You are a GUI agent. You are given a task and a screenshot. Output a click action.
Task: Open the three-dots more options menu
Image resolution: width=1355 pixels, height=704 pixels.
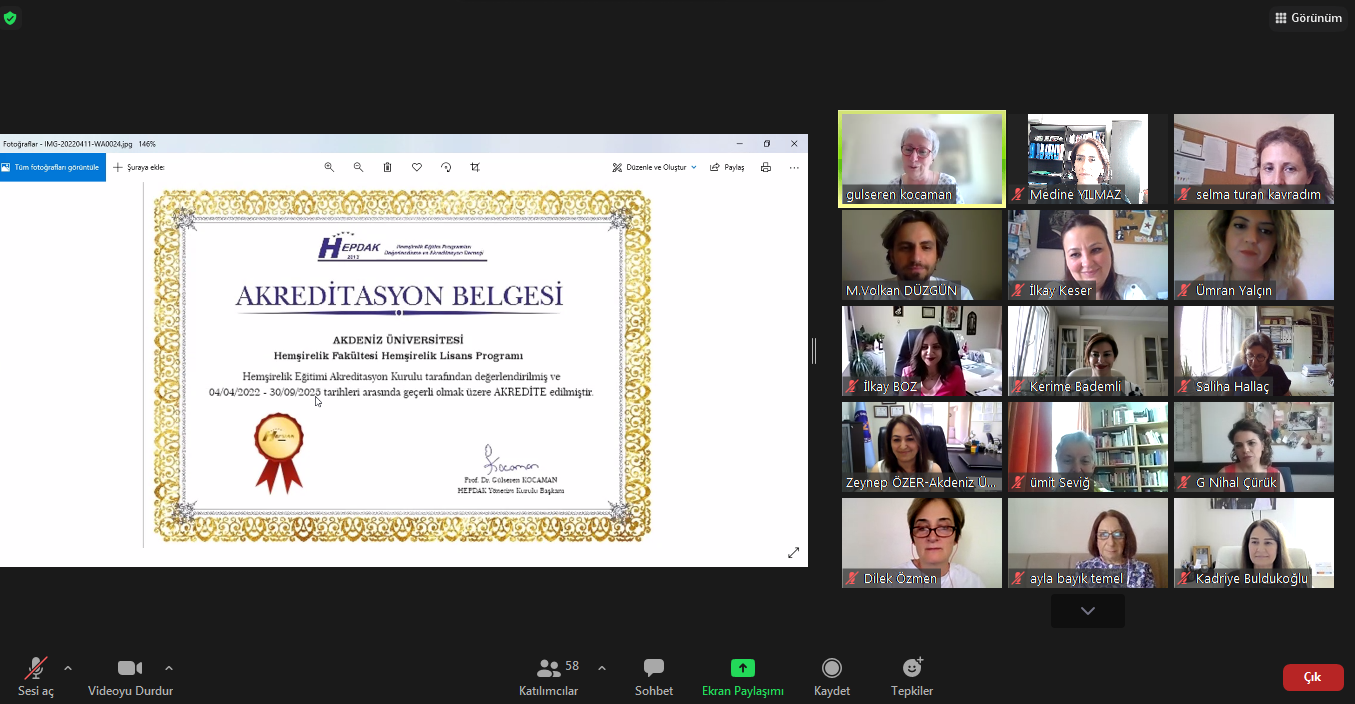[x=794, y=168]
